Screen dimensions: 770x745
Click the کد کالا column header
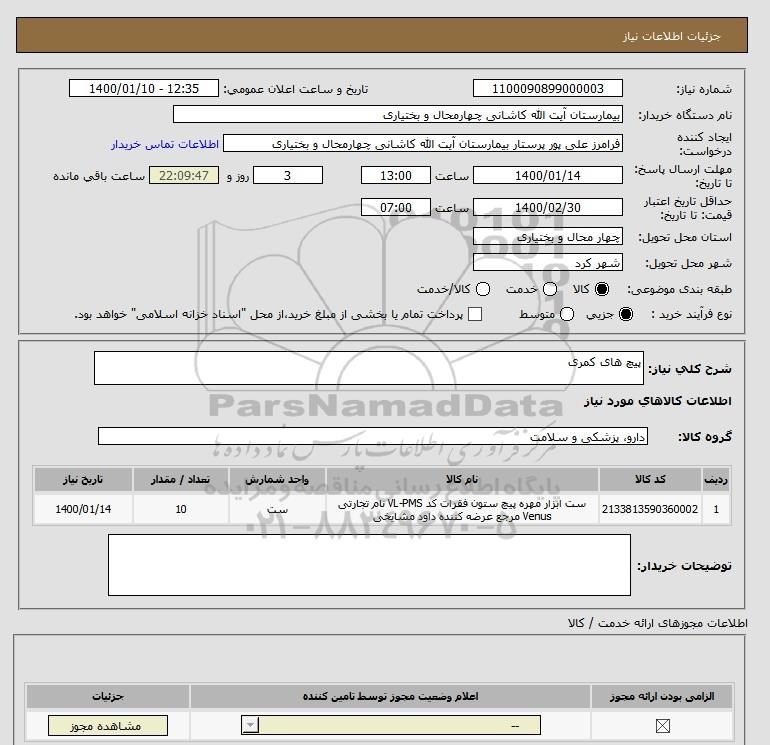[650, 479]
